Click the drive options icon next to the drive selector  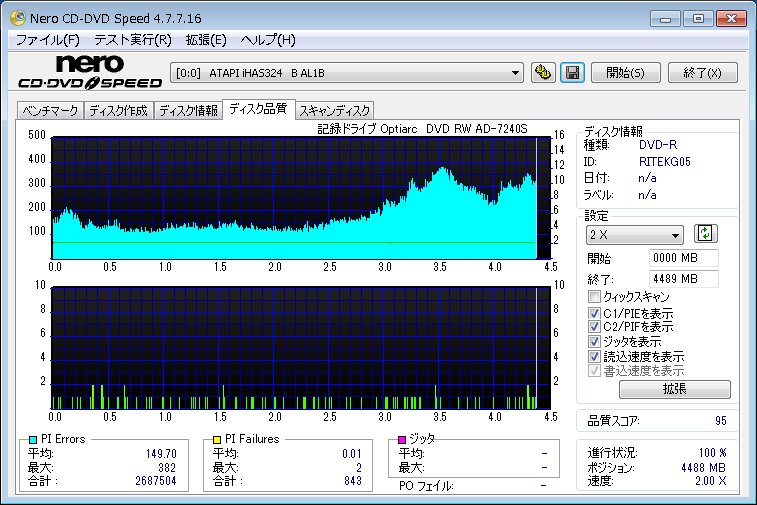(543, 73)
